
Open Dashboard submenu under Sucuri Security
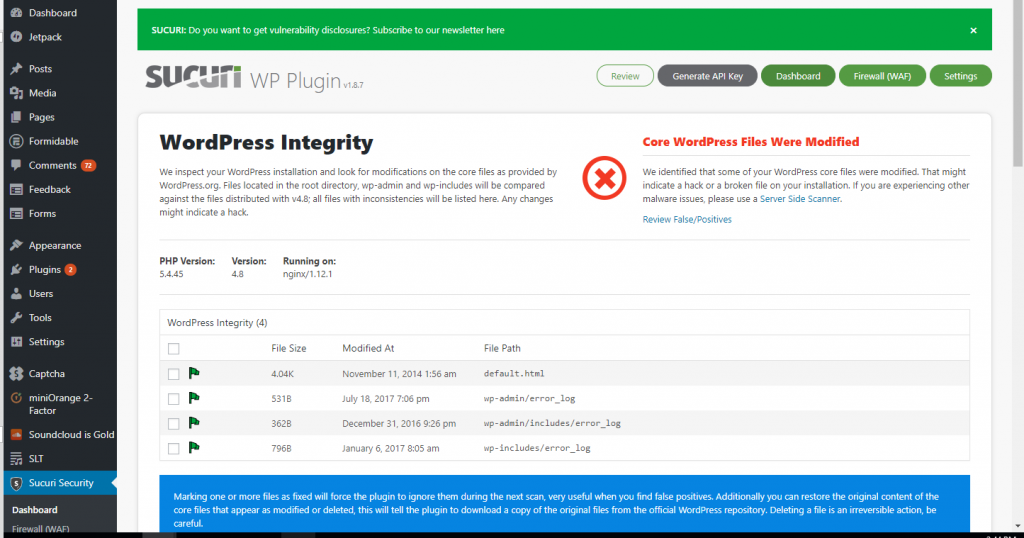[x=35, y=510]
